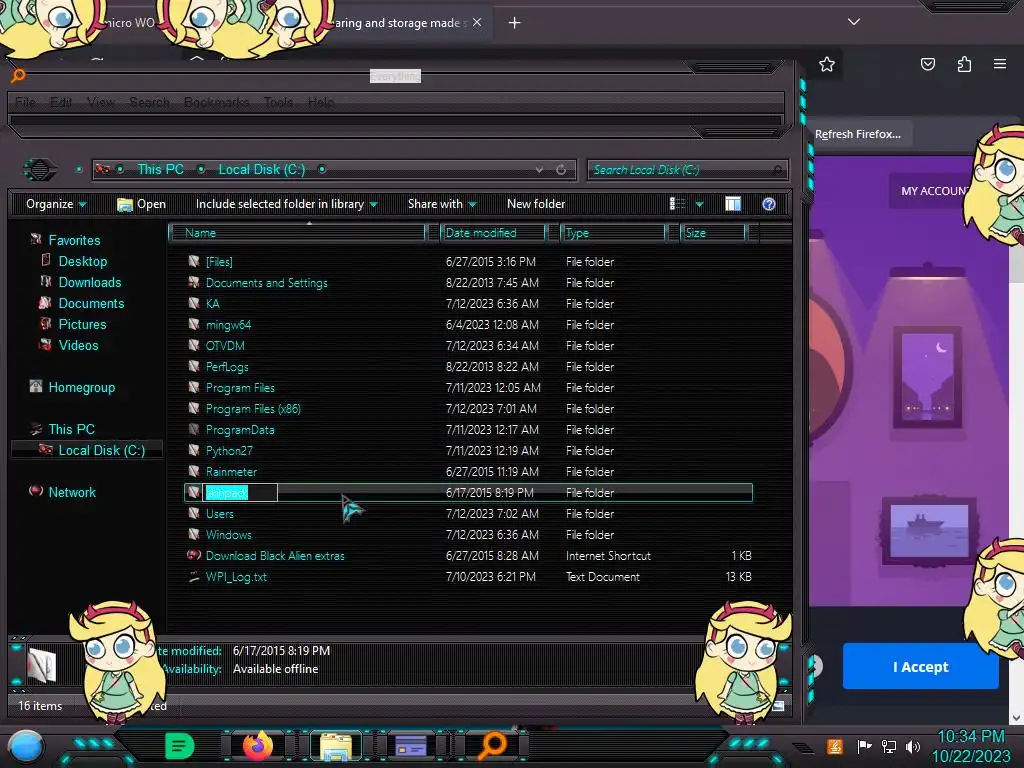Open the Tools menu in Everything
The height and width of the screenshot is (768, 1024).
click(x=278, y=102)
